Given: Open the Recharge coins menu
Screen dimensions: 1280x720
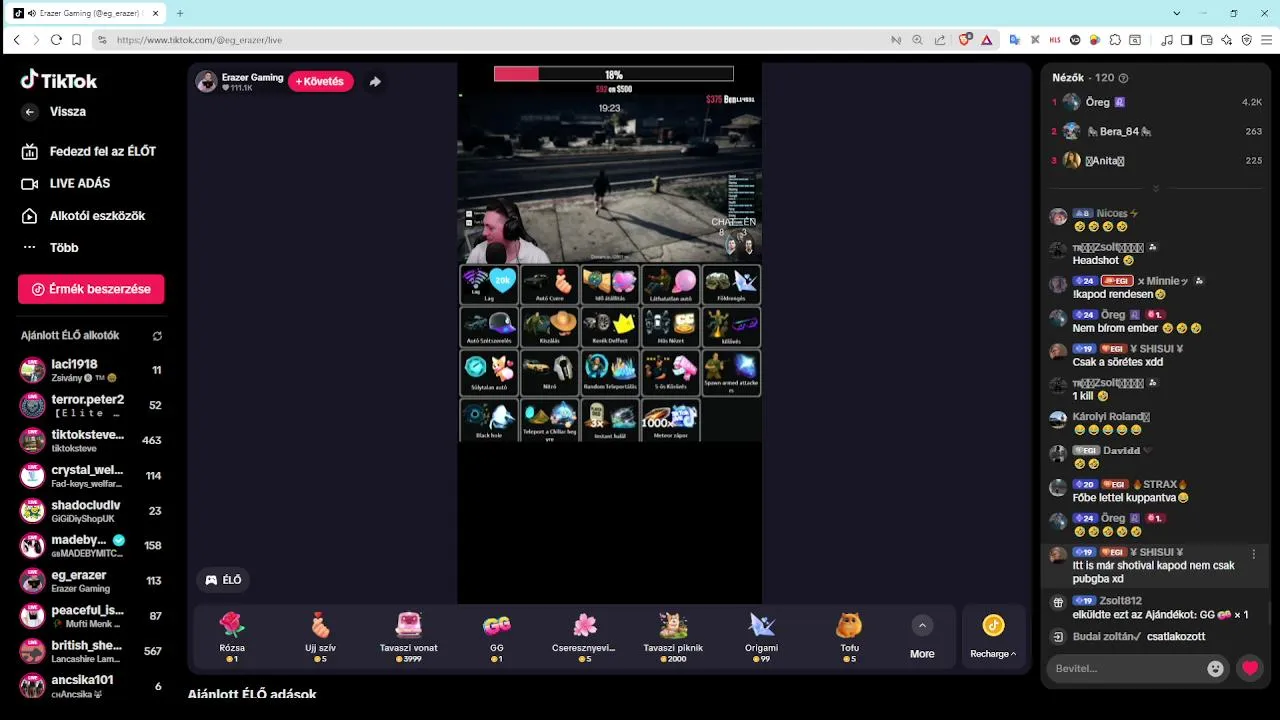Looking at the screenshot, I should 993,638.
